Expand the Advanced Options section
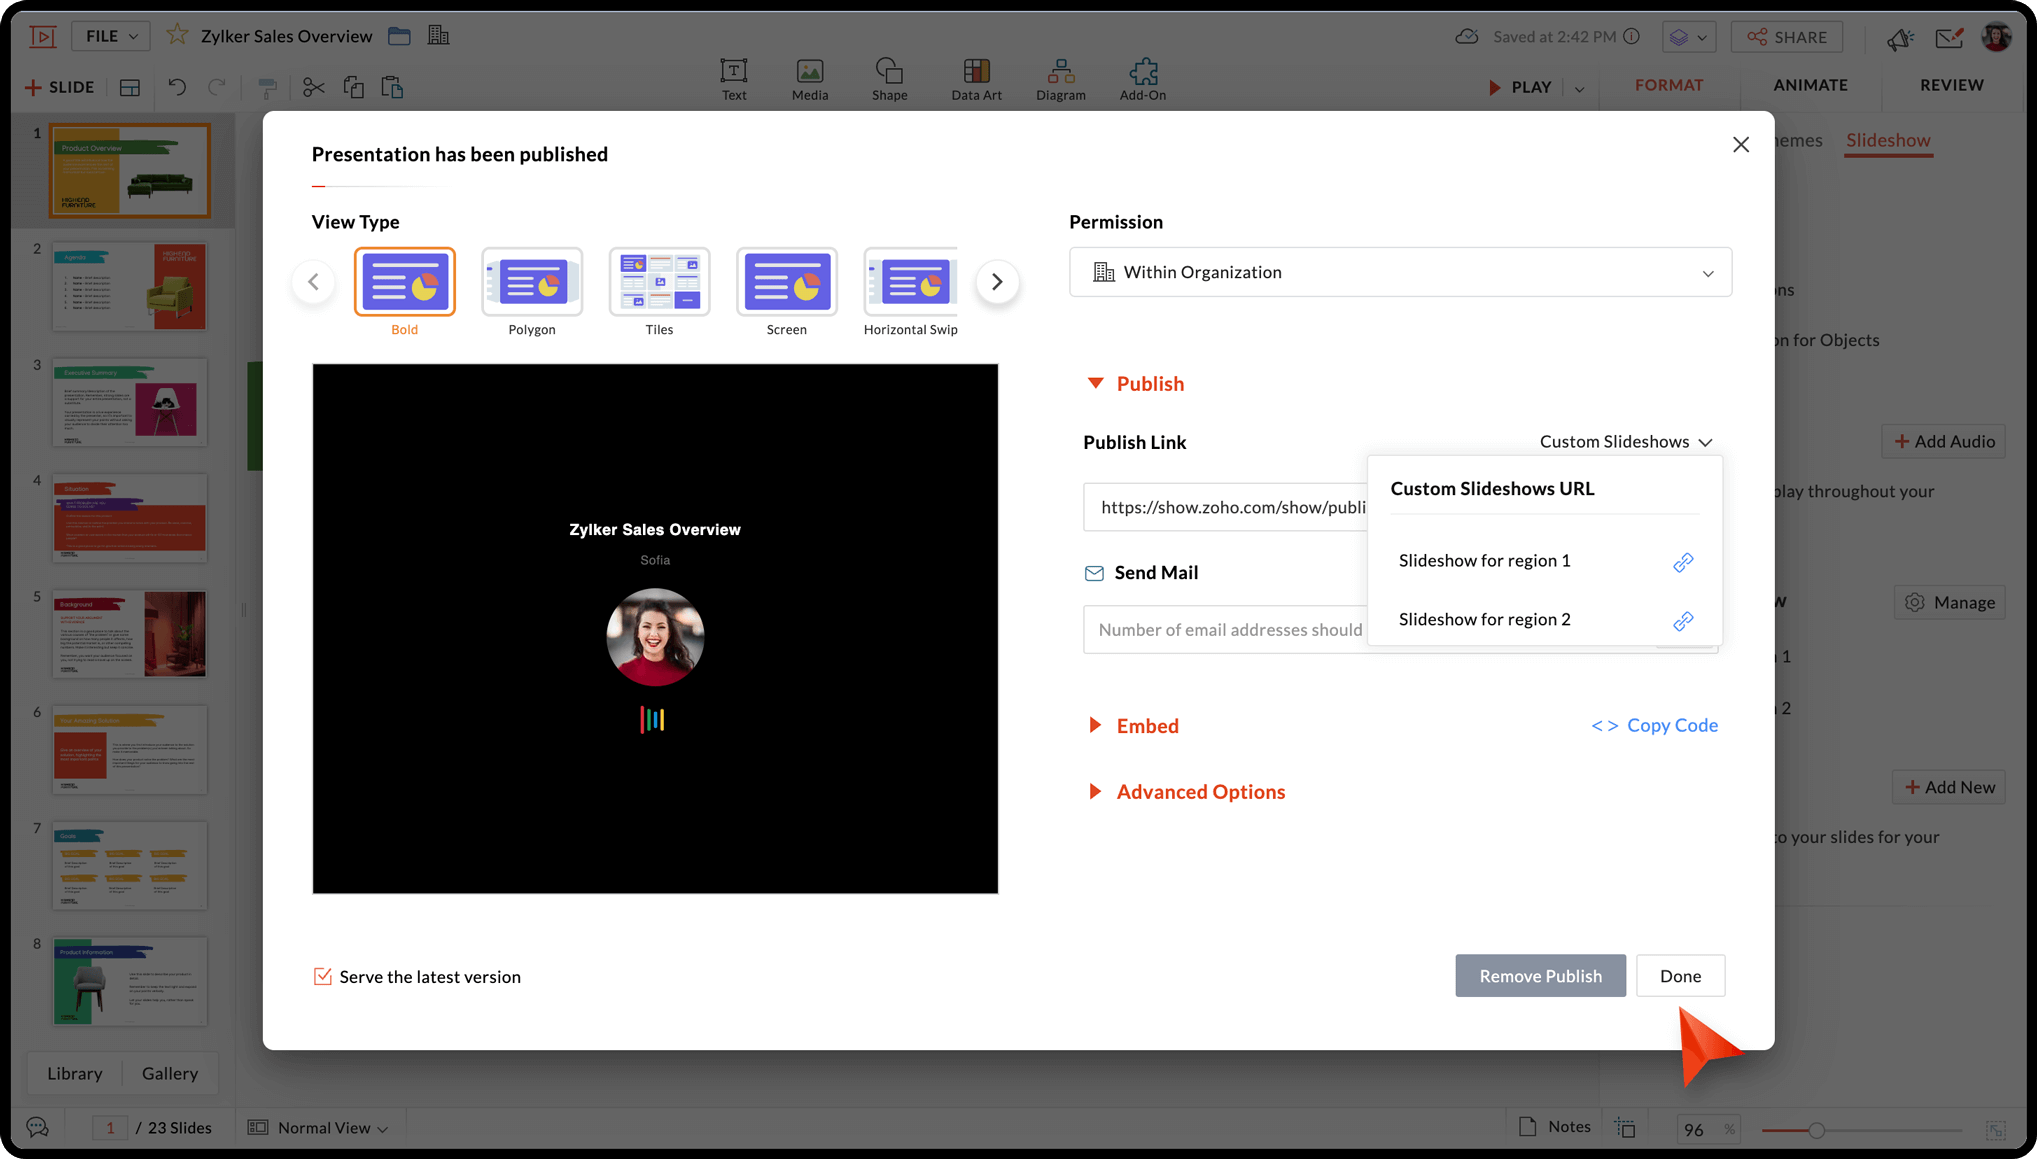 click(1200, 792)
